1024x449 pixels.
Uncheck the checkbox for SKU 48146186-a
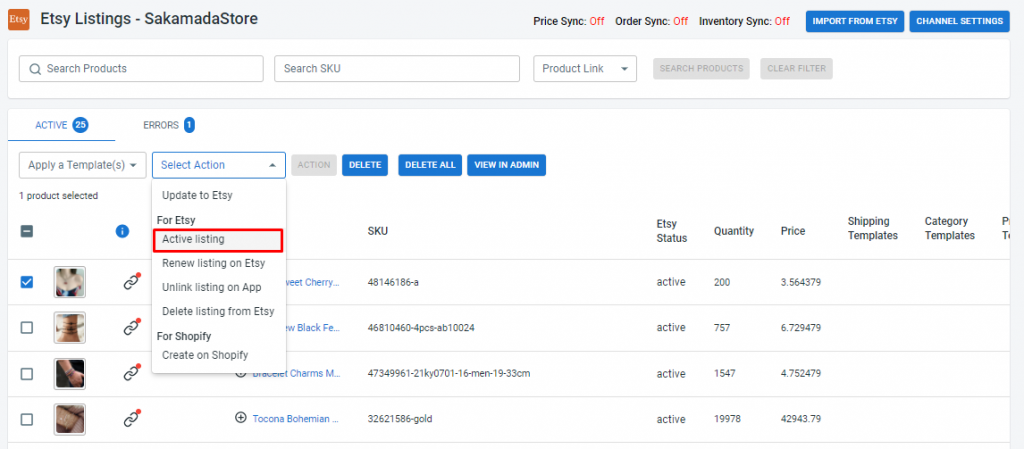(x=27, y=283)
